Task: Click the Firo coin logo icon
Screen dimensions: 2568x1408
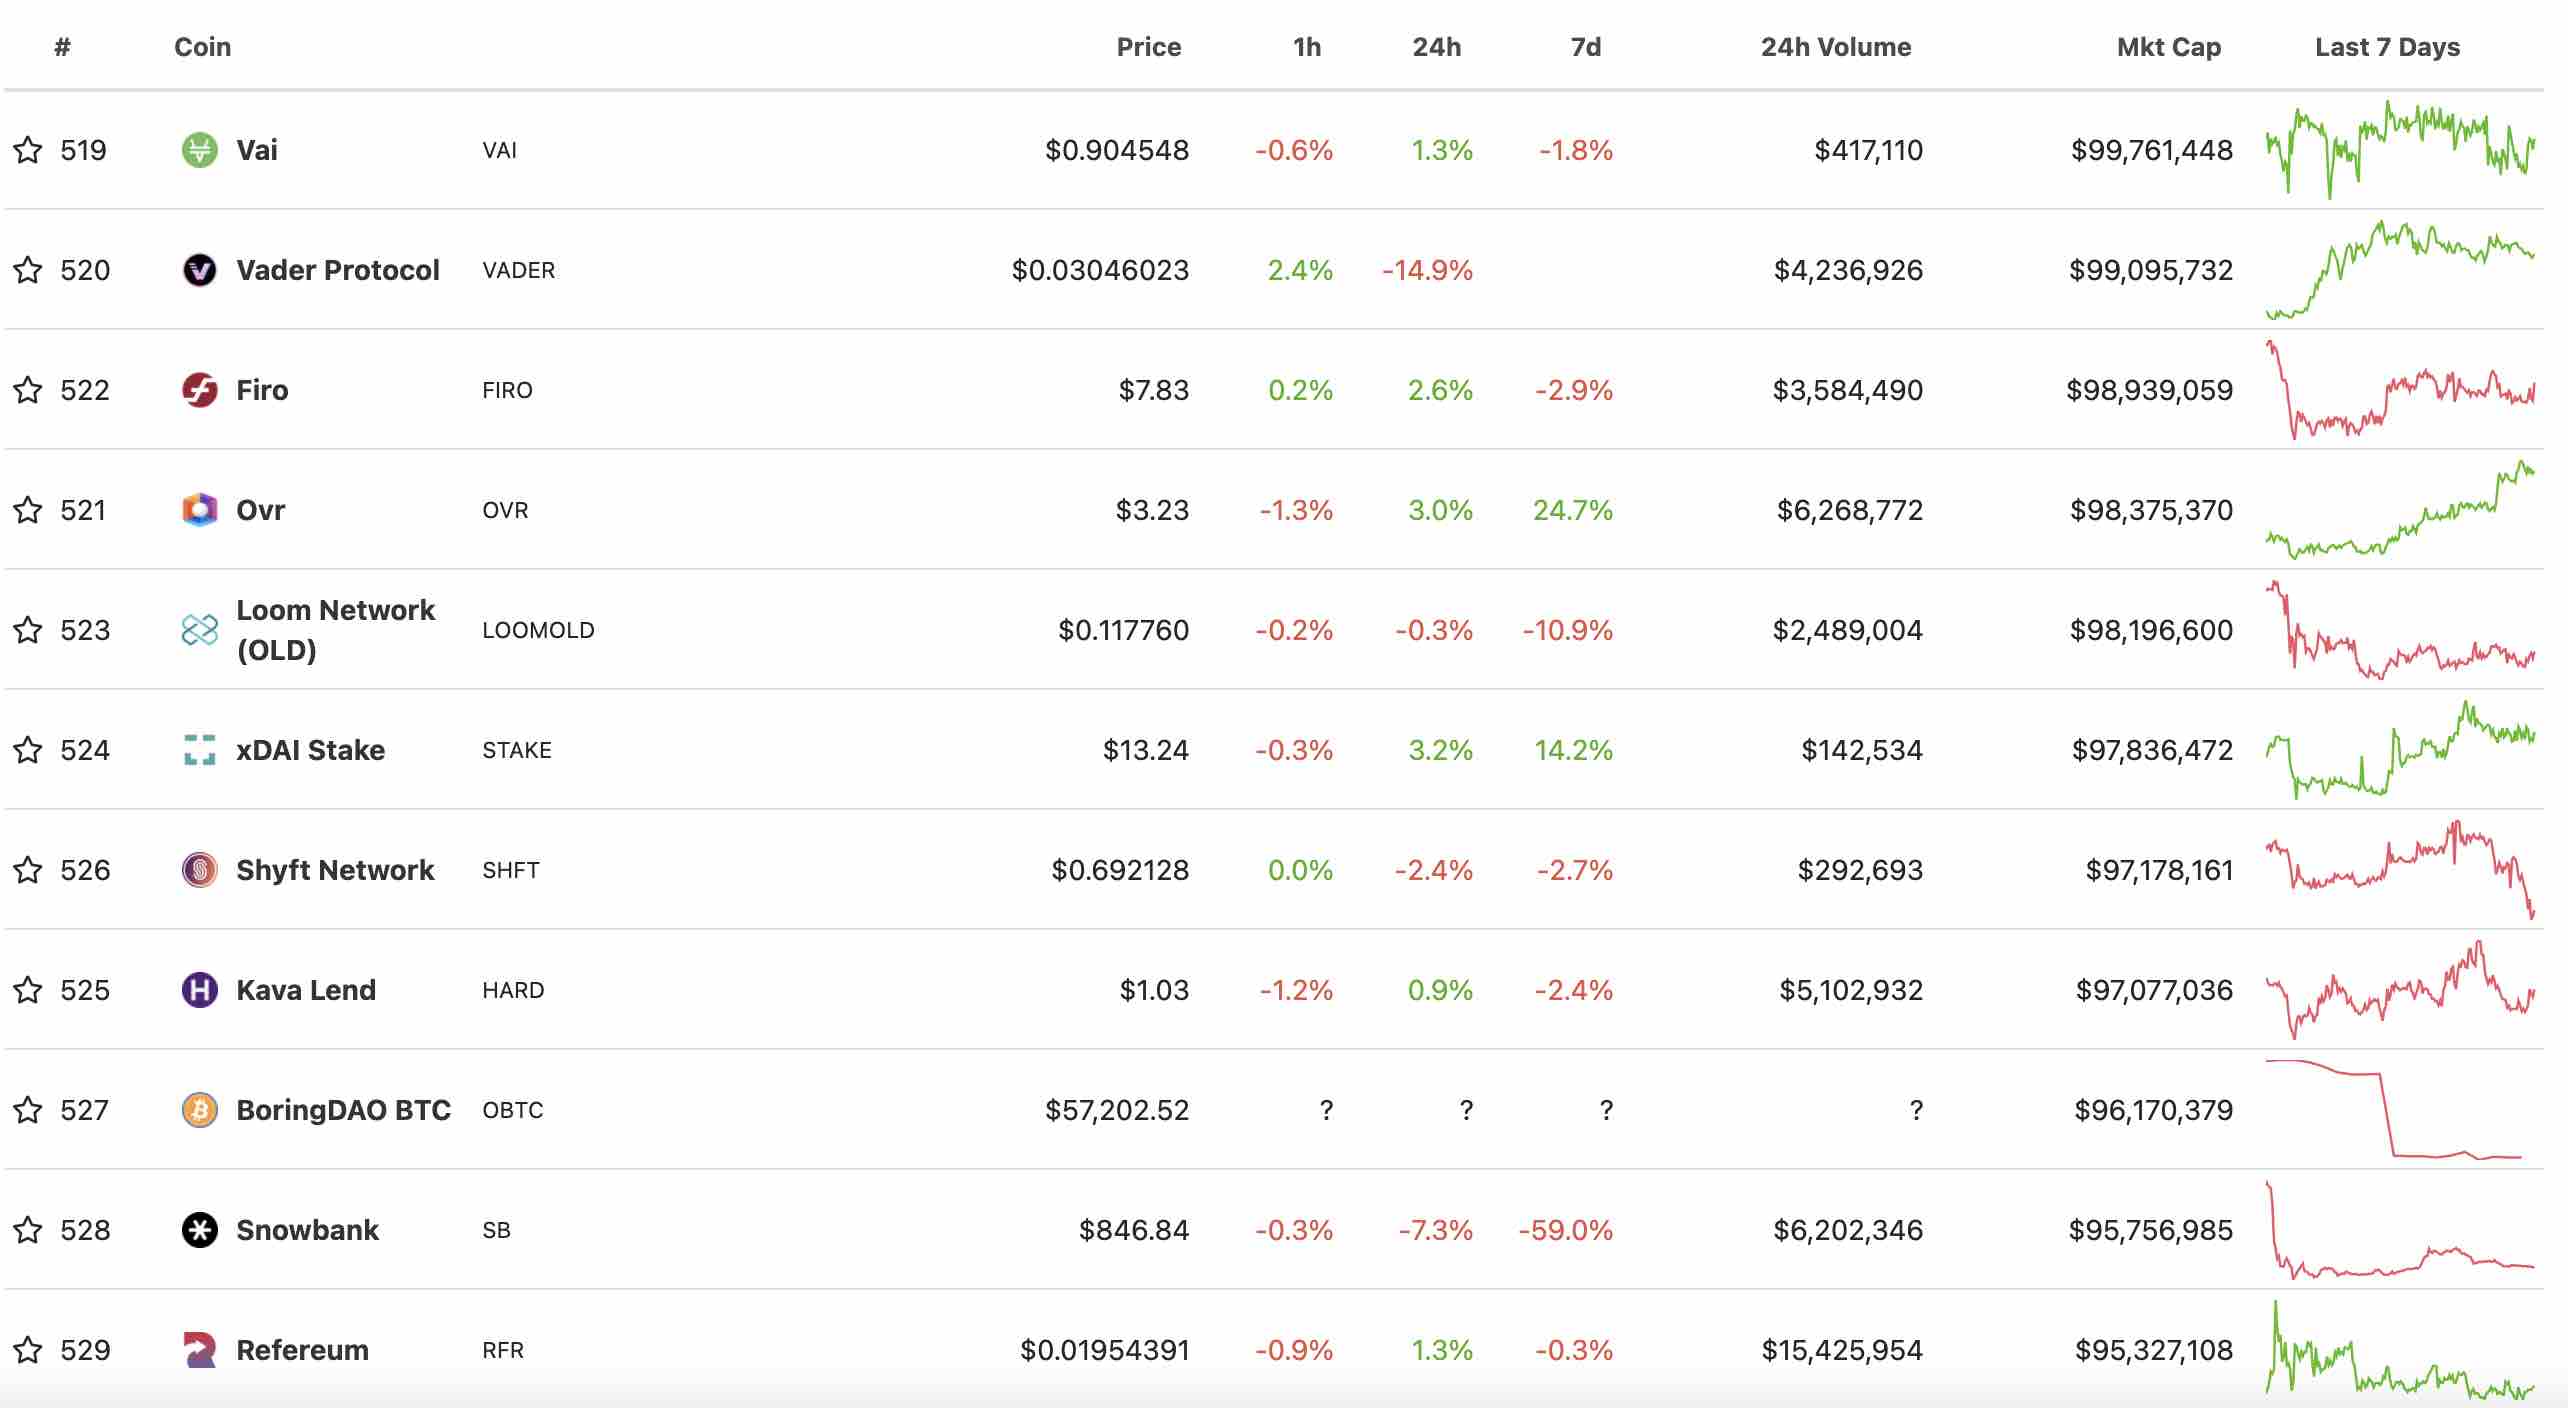Action: tap(200, 390)
